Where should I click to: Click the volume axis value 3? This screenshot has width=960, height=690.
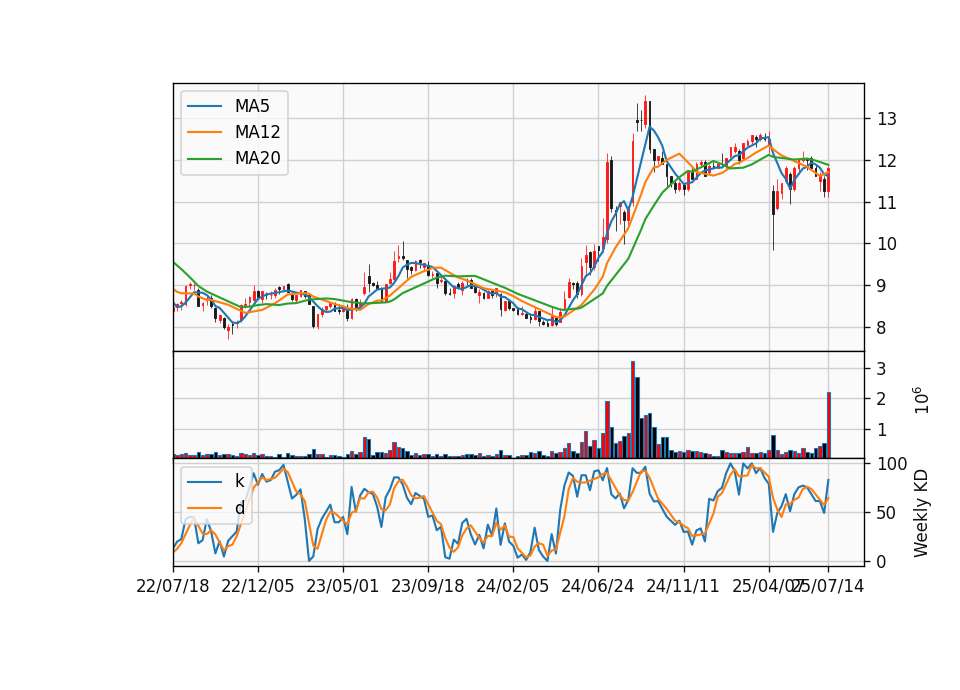pos(882,369)
